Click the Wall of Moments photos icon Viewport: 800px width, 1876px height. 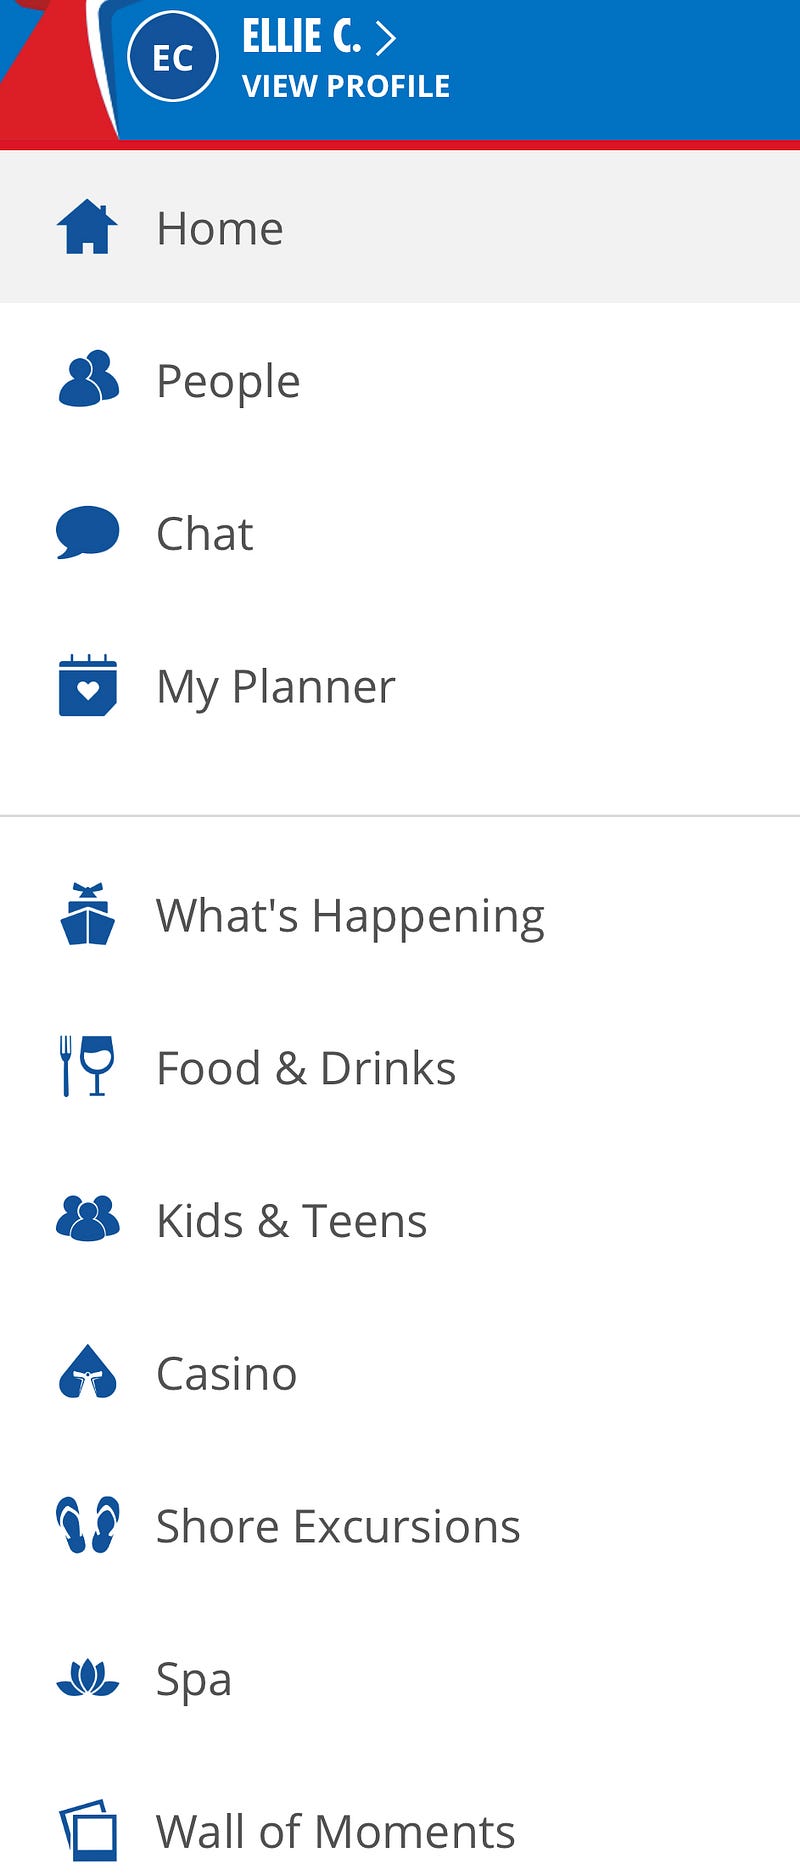click(x=88, y=1830)
